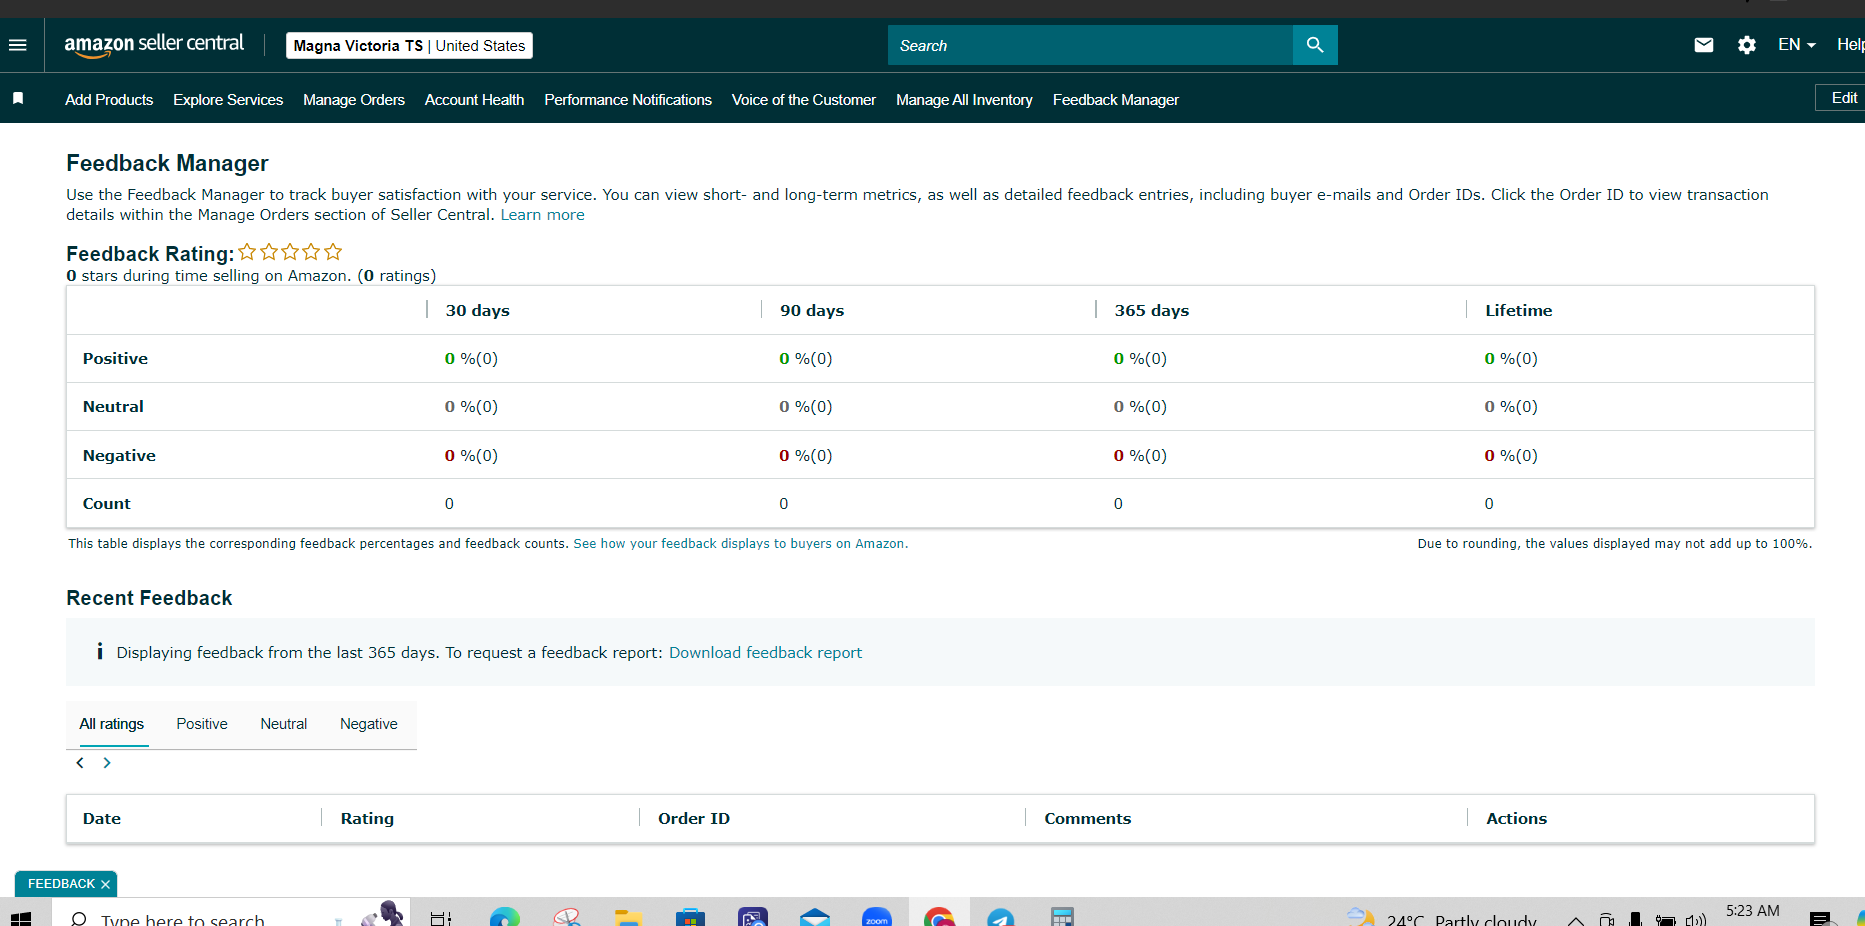Open the Windows notification center icon
1865x926 pixels.
pos(1820,919)
